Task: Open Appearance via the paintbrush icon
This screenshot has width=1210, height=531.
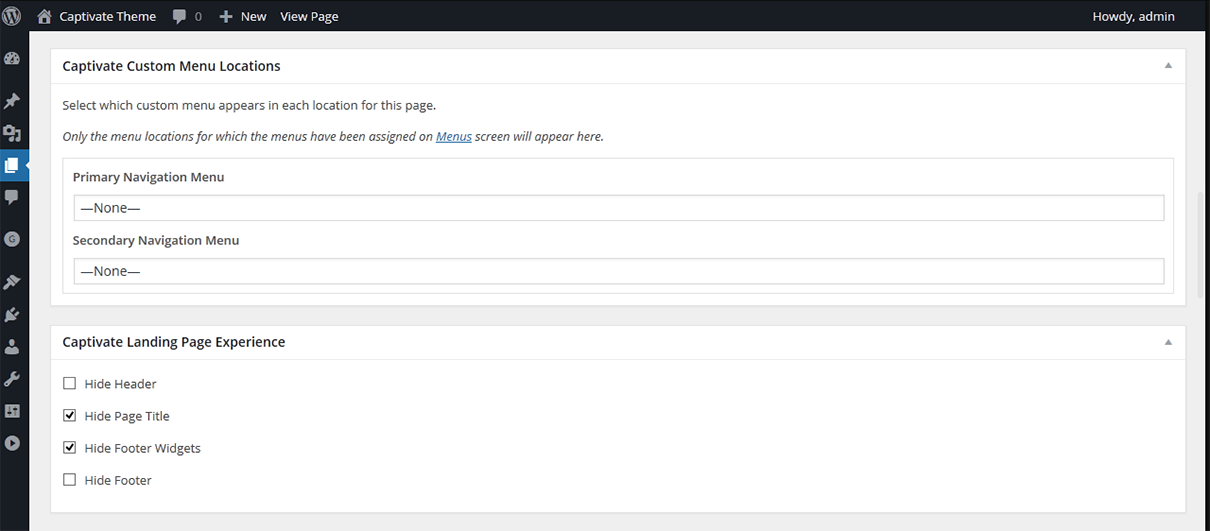Action: [12, 283]
